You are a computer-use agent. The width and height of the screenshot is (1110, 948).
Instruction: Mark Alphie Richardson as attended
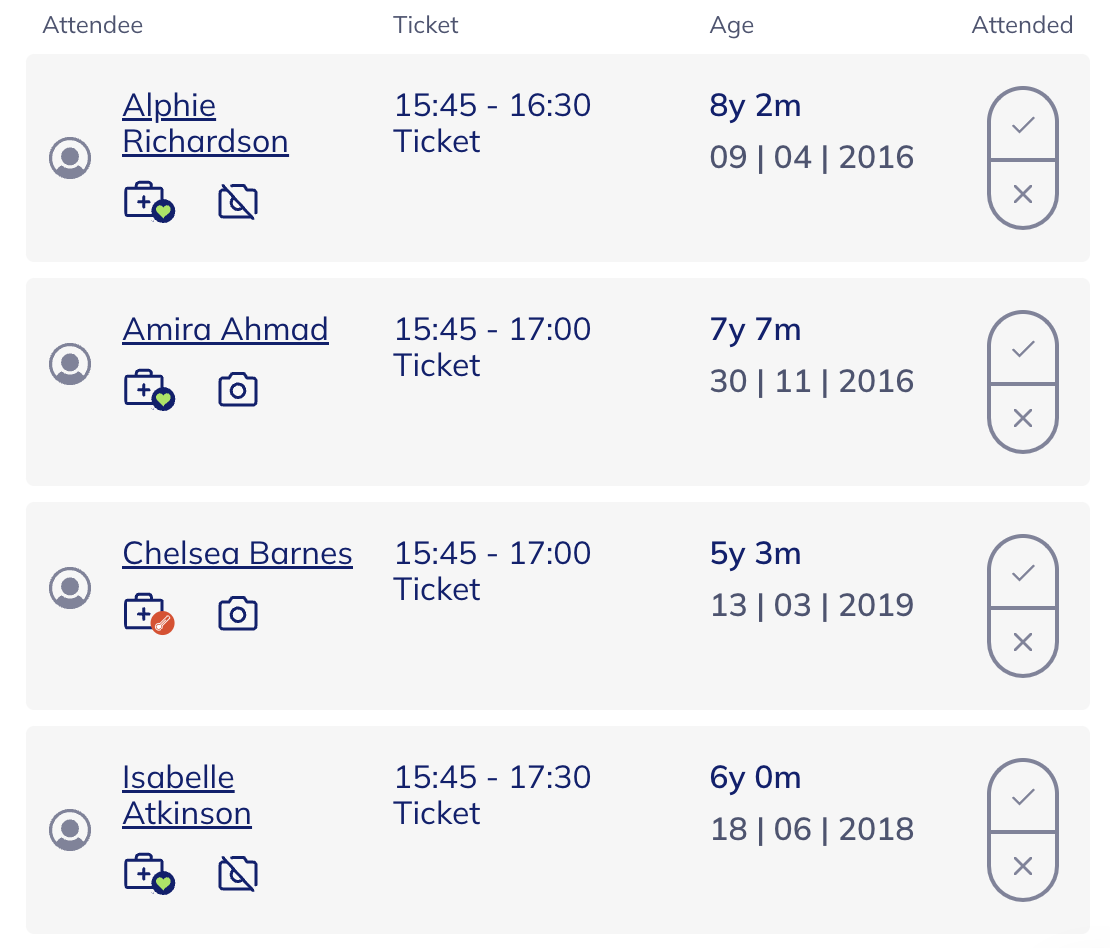point(1022,125)
